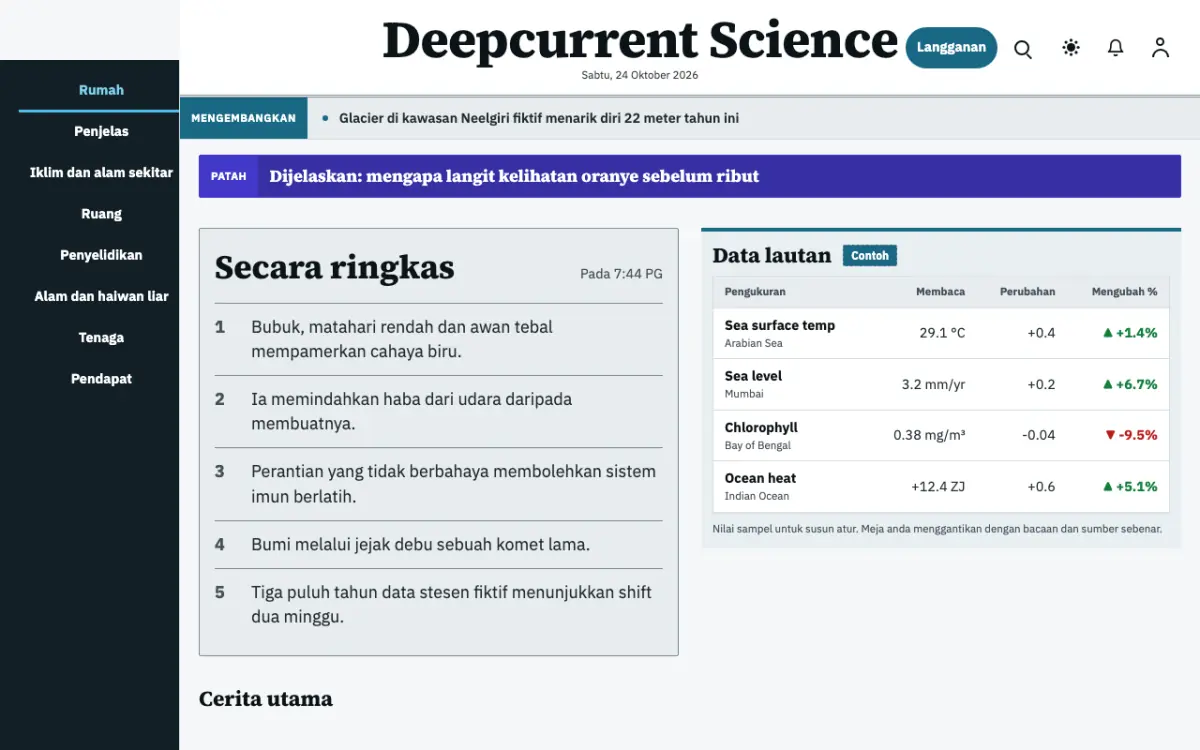The image size is (1200, 750).
Task: Open summary item 2 about moving heat
Action: click(x=439, y=411)
